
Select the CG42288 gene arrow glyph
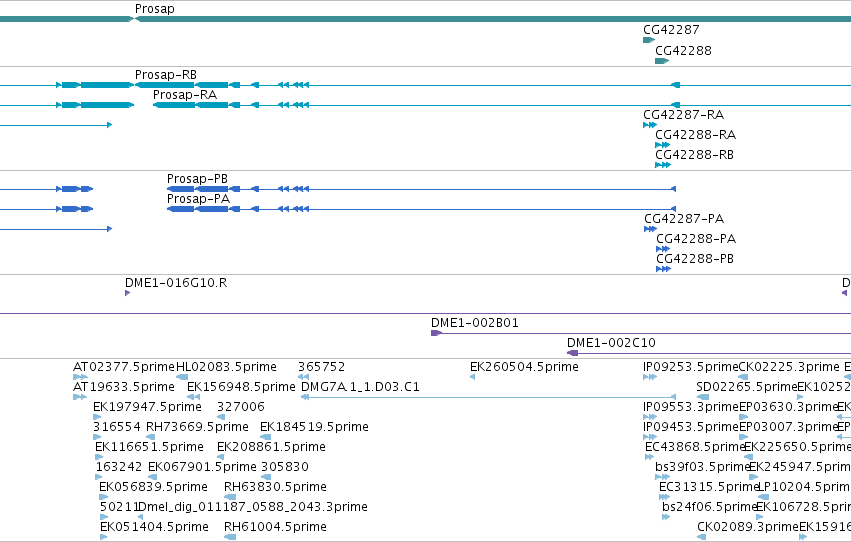click(662, 61)
